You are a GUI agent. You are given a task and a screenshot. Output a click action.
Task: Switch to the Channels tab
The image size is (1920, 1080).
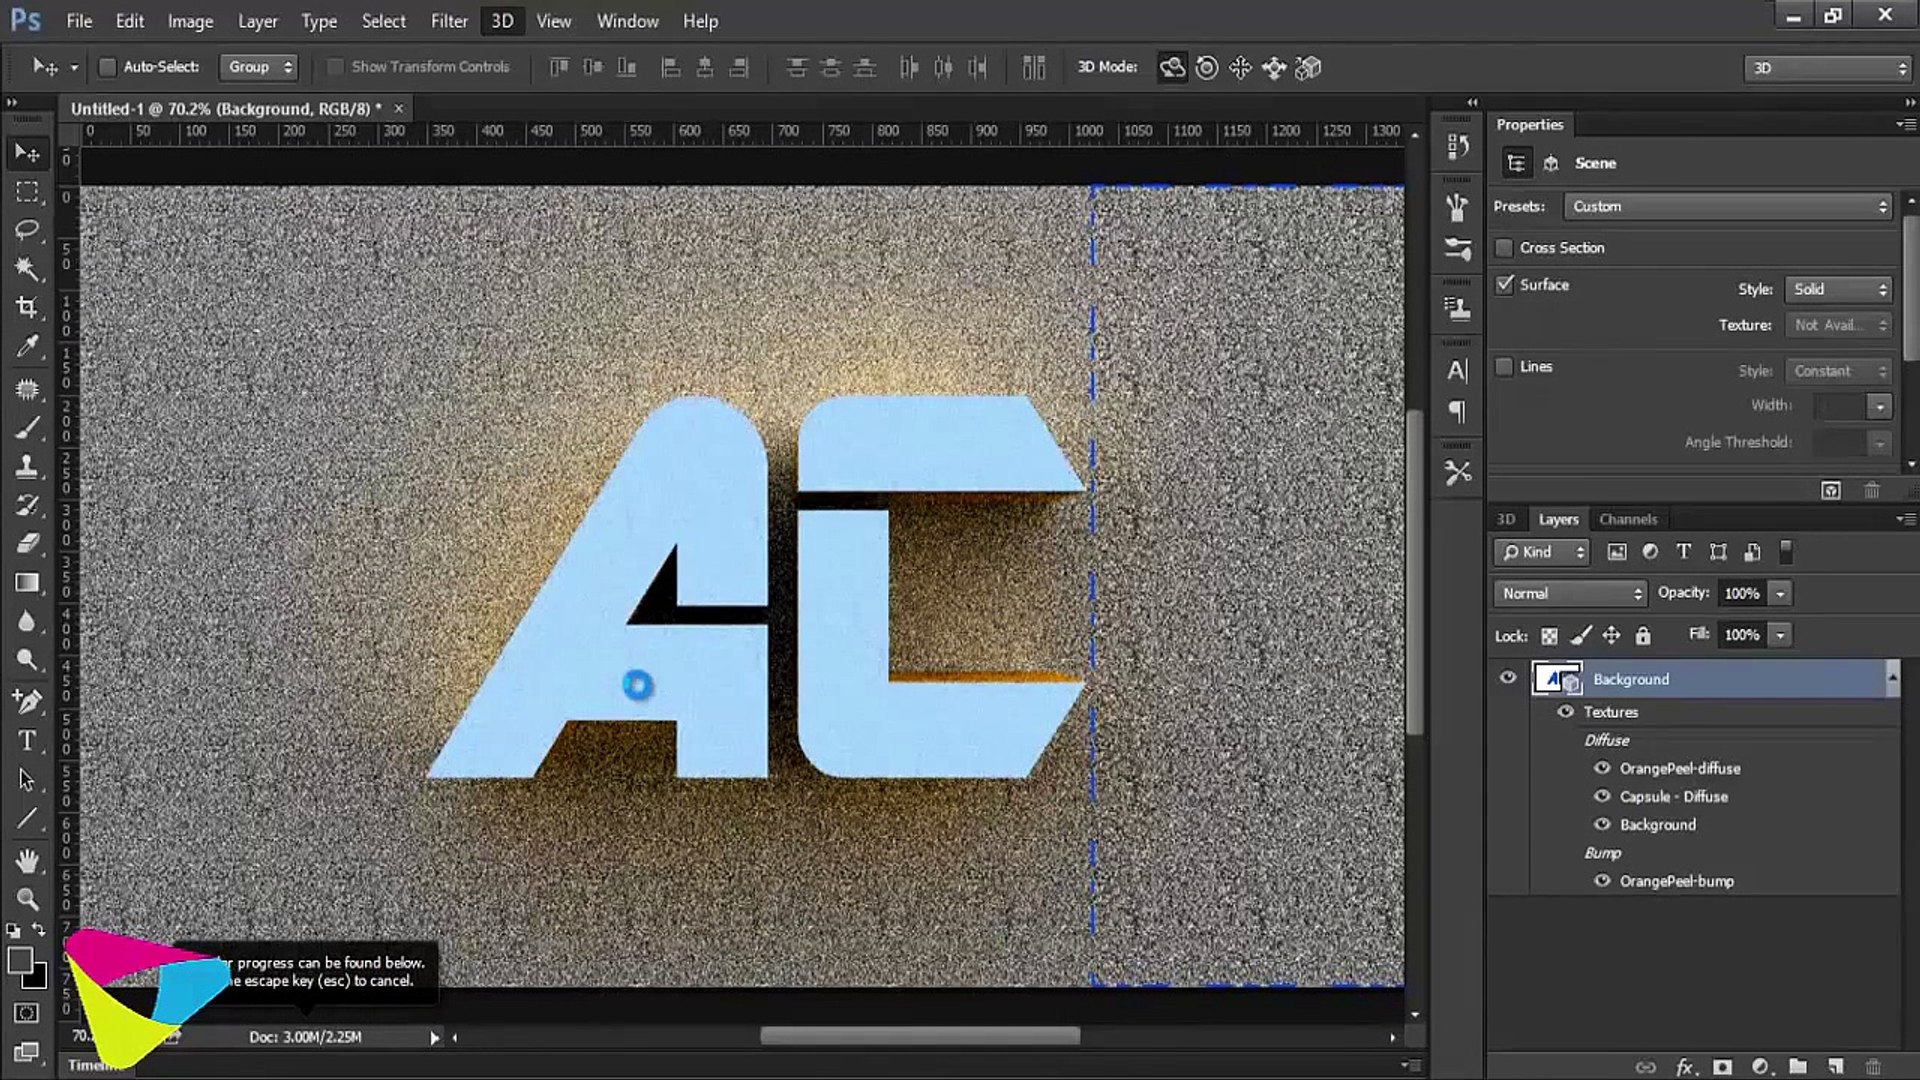[x=1627, y=519]
